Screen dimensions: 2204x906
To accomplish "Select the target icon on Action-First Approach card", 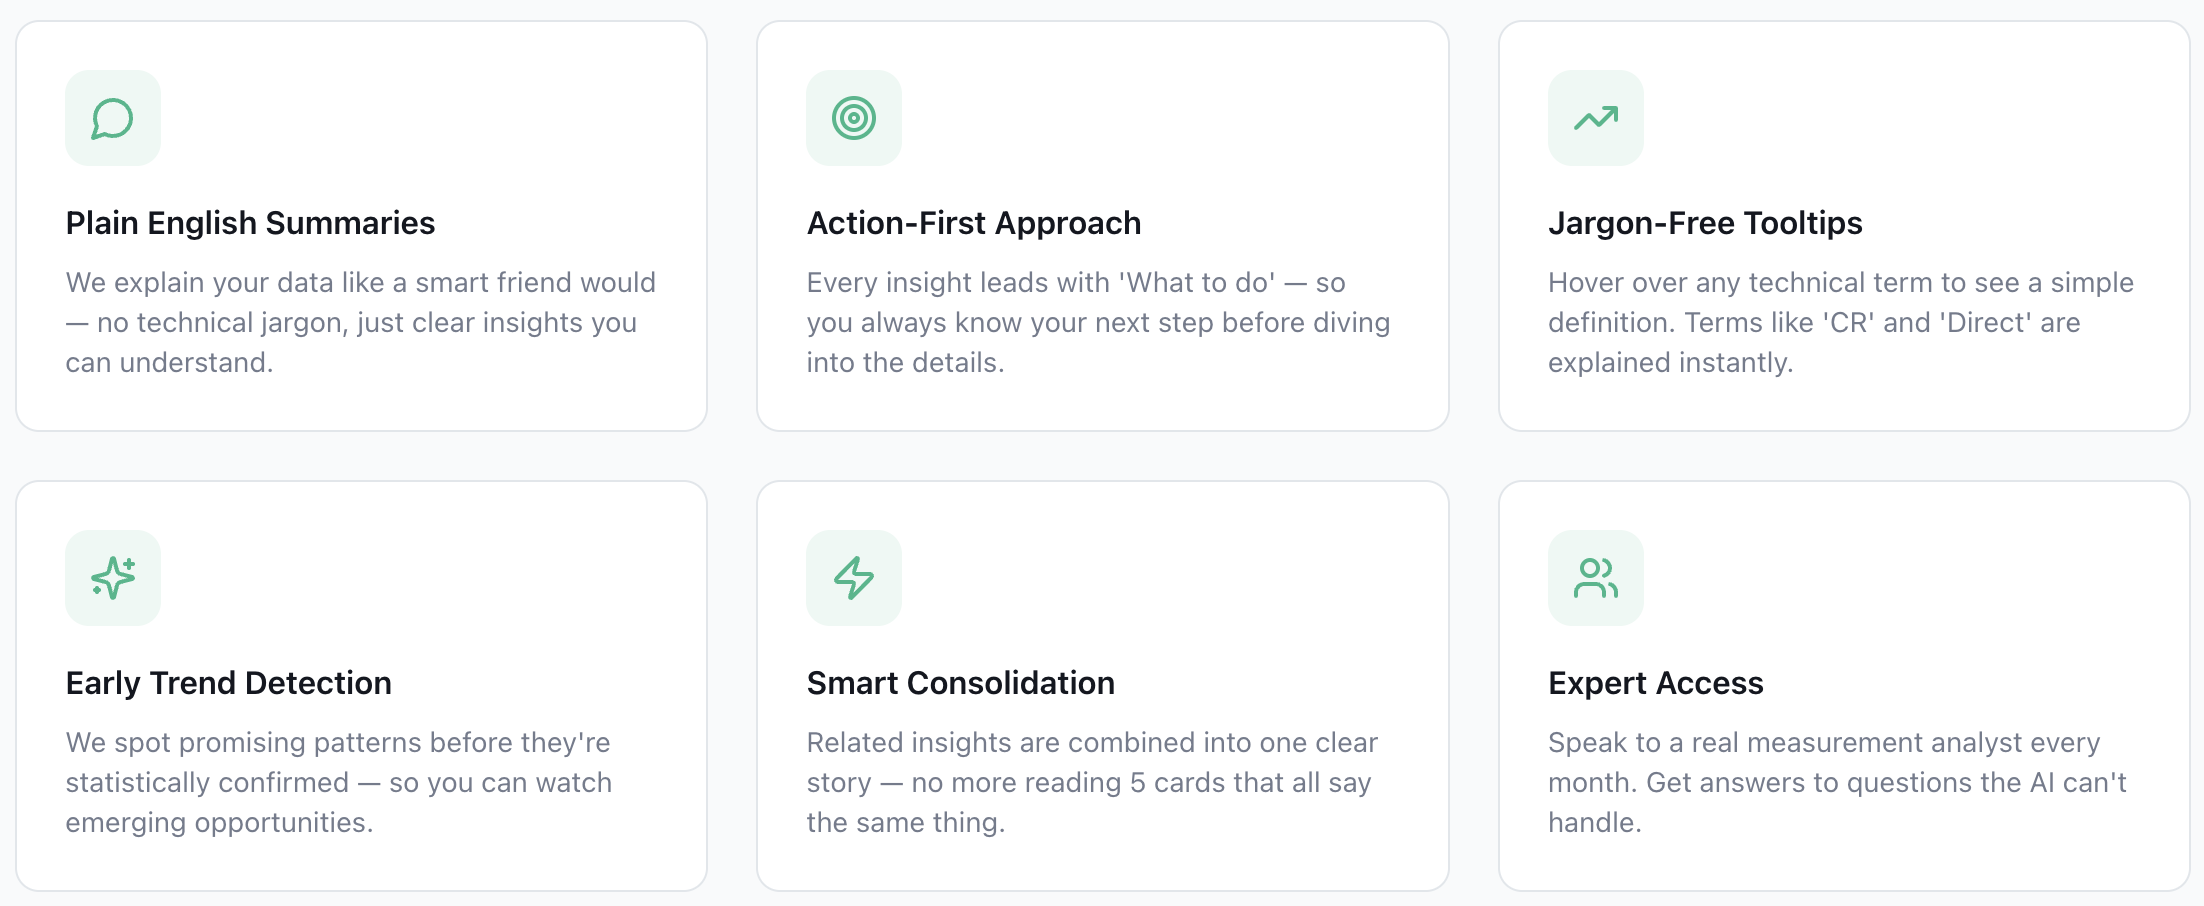I will click(x=854, y=118).
